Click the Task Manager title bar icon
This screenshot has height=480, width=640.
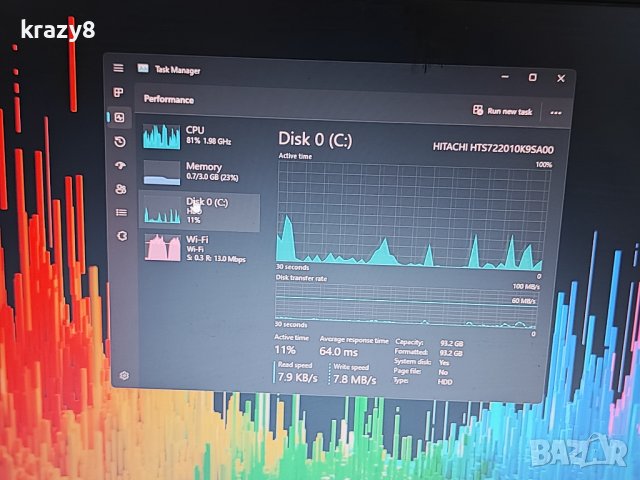(144, 69)
